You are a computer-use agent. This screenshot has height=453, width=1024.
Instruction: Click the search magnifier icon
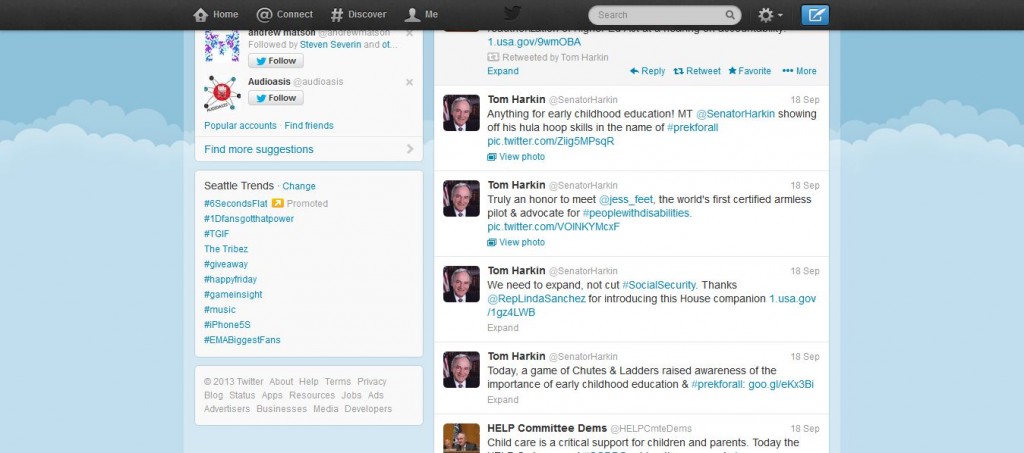pyautogui.click(x=730, y=14)
